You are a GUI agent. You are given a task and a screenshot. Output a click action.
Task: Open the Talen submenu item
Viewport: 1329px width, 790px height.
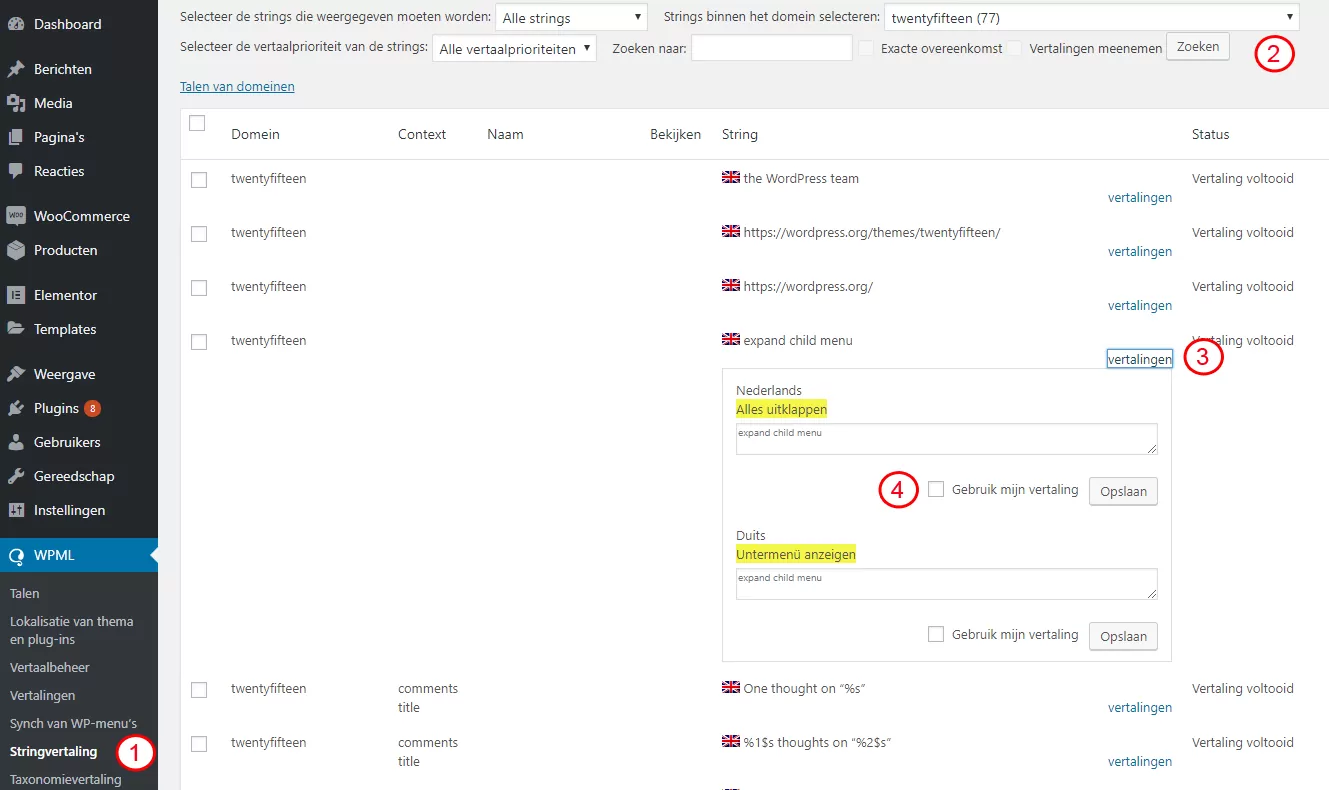click(25, 593)
